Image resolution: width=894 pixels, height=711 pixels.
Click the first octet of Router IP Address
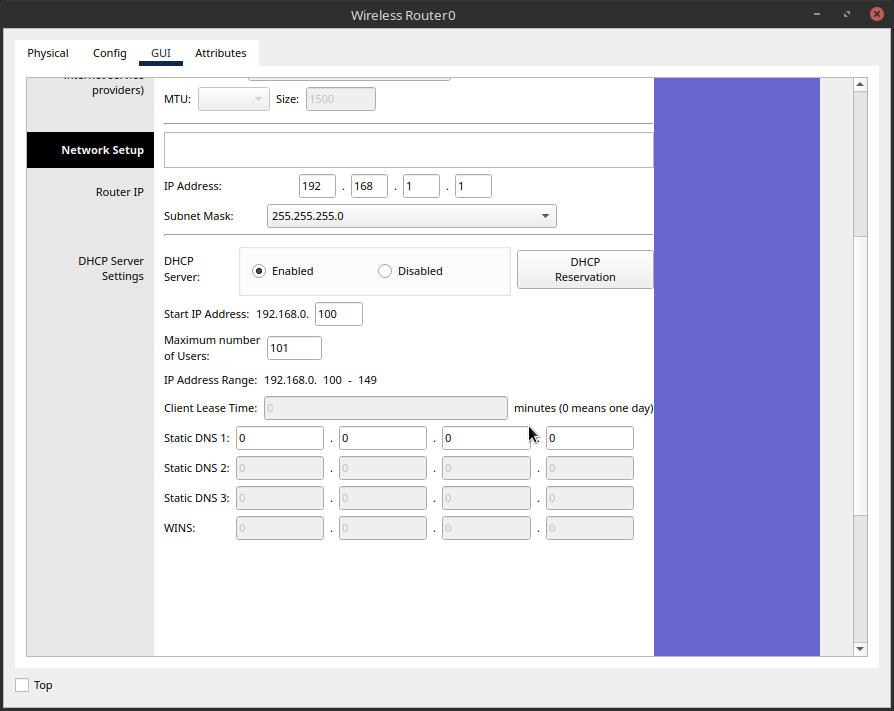[317, 186]
